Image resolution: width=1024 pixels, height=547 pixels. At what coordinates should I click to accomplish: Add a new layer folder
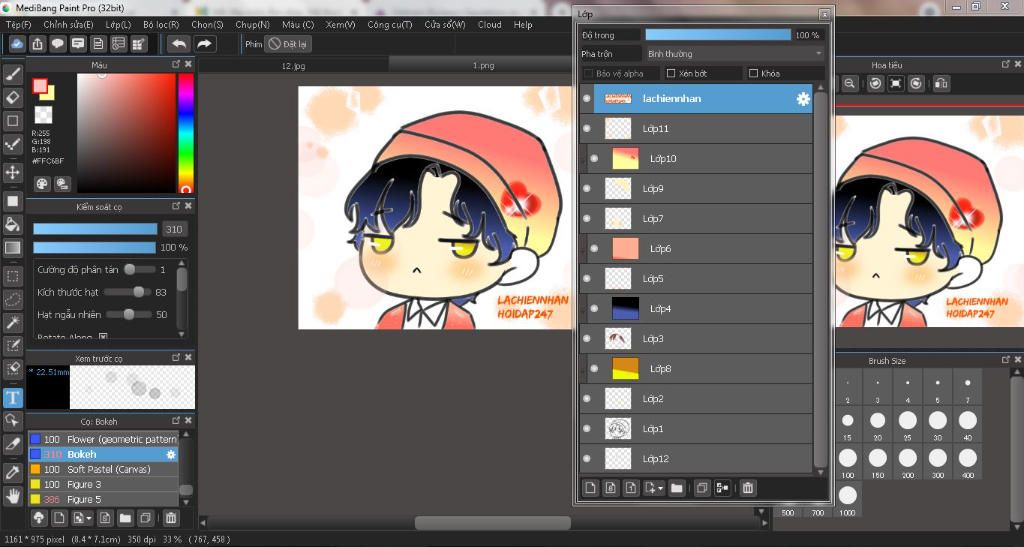pyautogui.click(x=677, y=488)
